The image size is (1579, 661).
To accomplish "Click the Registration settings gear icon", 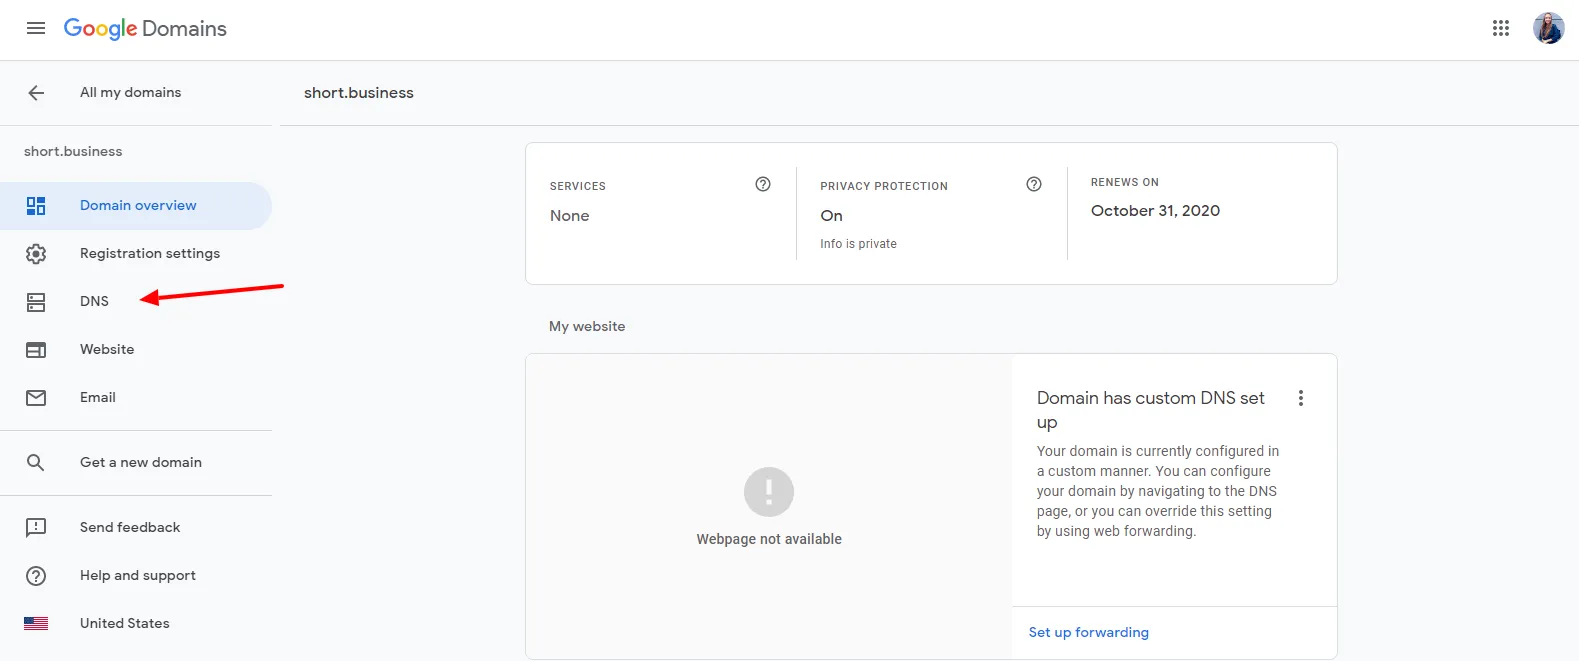I will click(36, 254).
